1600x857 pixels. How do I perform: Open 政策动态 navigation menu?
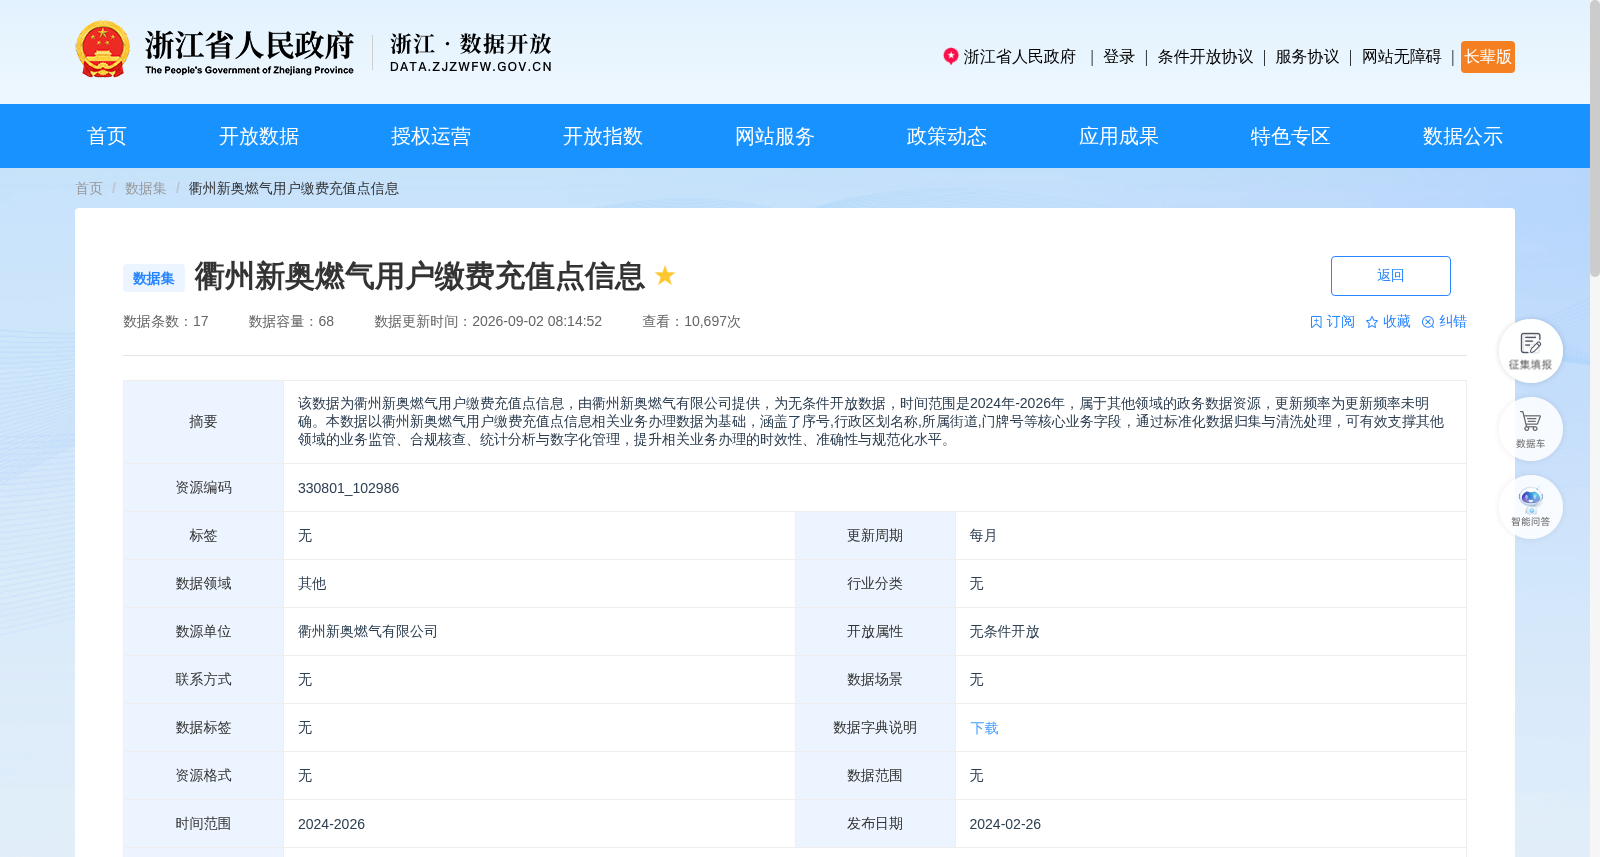coord(947,136)
